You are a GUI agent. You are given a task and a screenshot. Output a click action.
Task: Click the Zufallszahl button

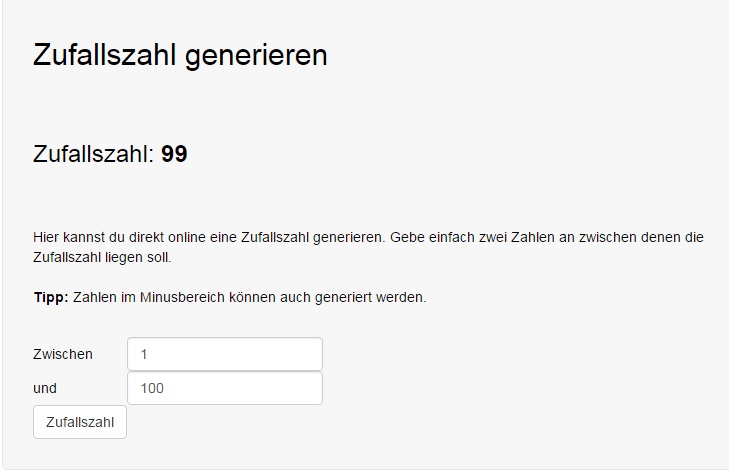click(x=80, y=422)
